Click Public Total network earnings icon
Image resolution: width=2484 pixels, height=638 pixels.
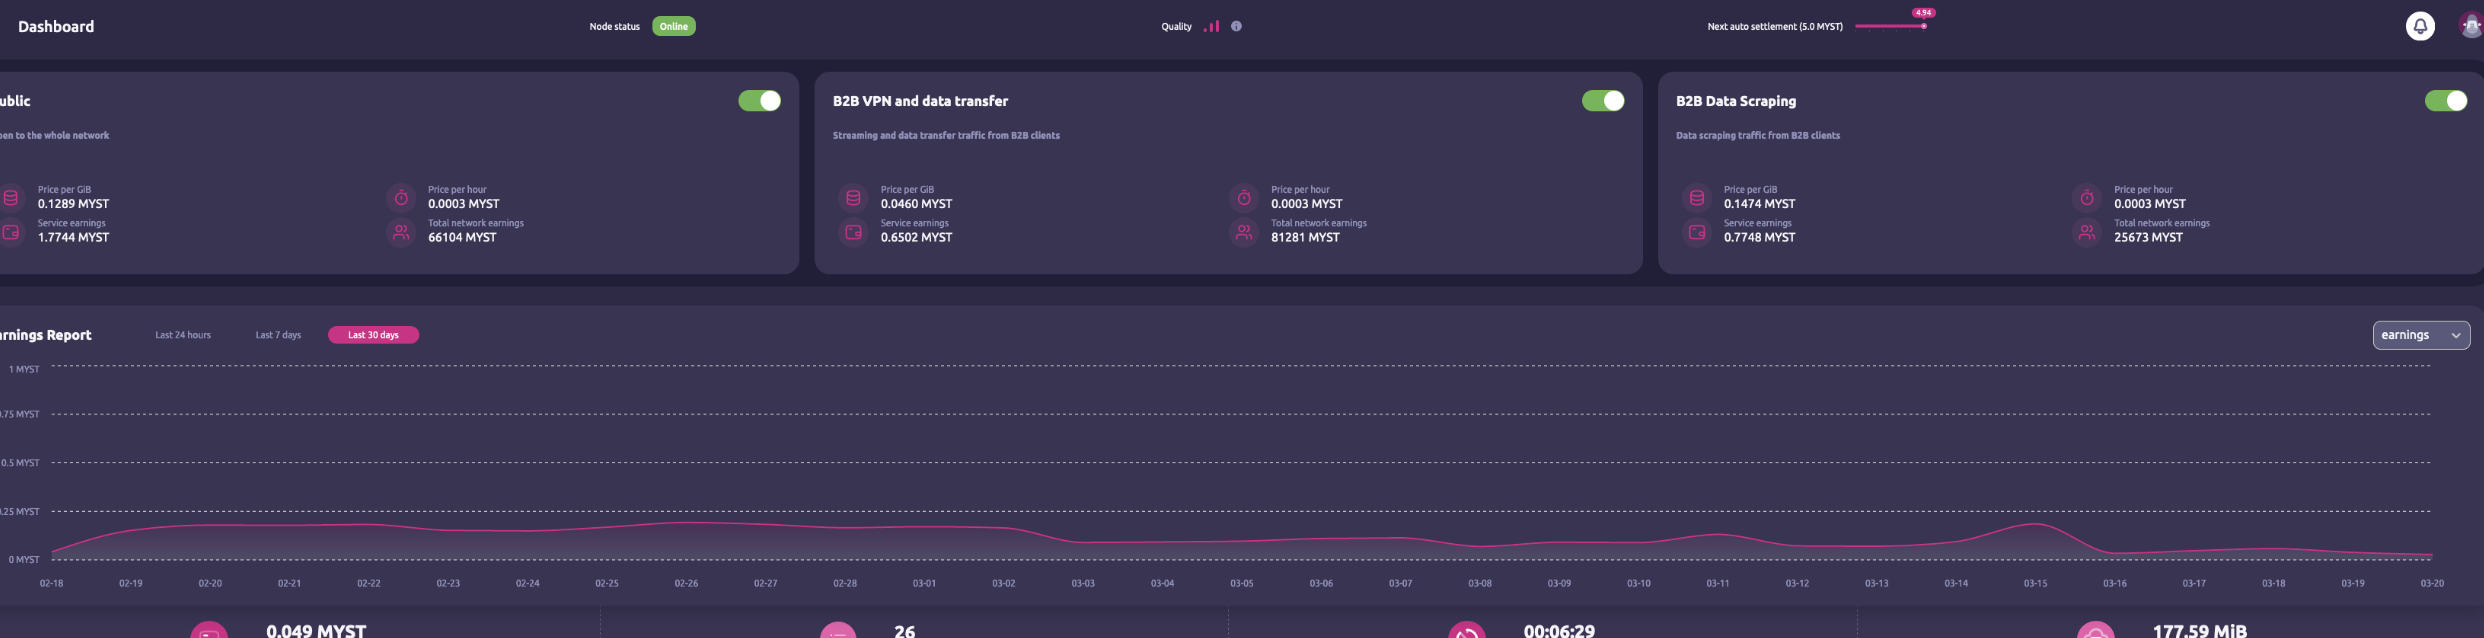[x=401, y=232]
